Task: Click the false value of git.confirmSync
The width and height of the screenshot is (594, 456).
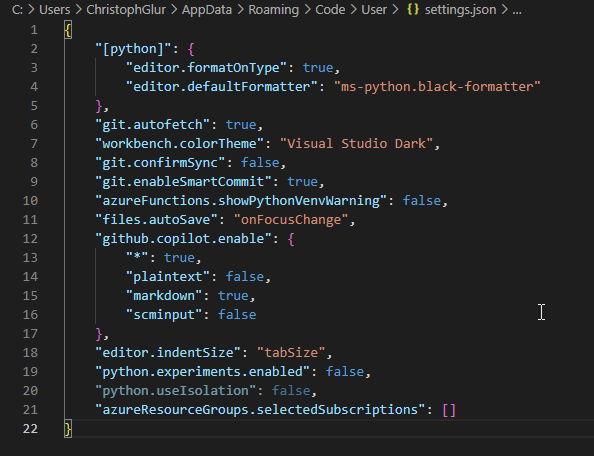Action: (x=260, y=162)
